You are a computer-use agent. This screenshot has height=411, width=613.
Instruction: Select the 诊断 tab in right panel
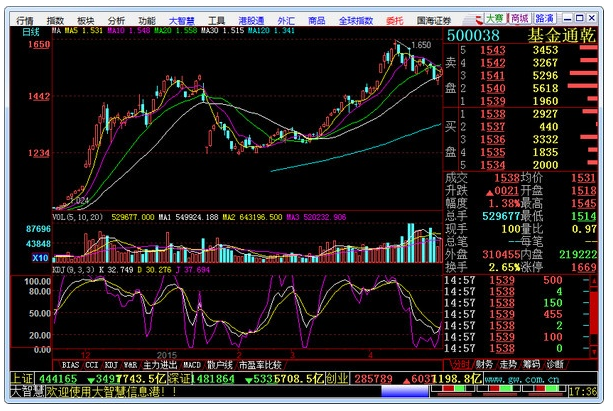(555, 364)
